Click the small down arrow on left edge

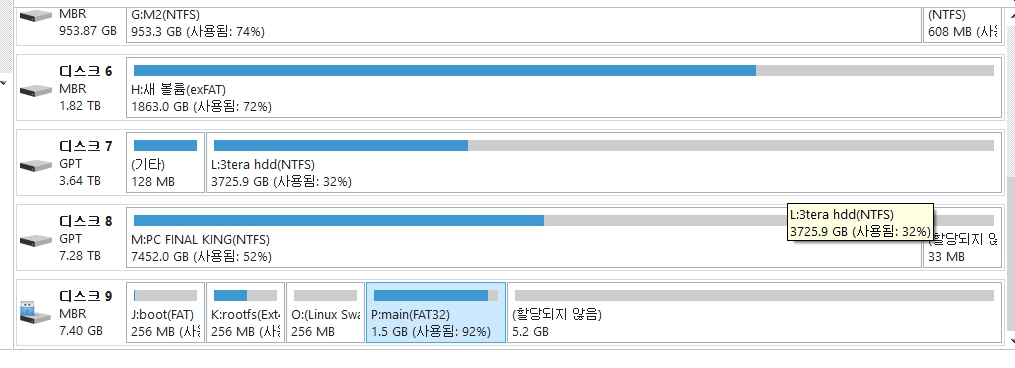[x=3, y=83]
